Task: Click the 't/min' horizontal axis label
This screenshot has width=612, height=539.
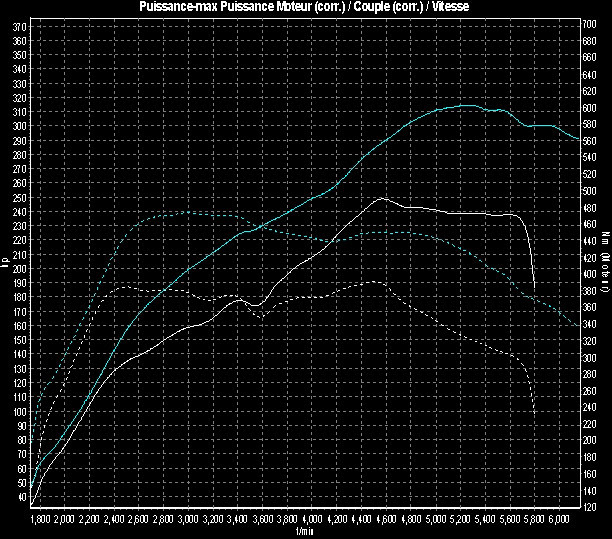Action: [305, 532]
